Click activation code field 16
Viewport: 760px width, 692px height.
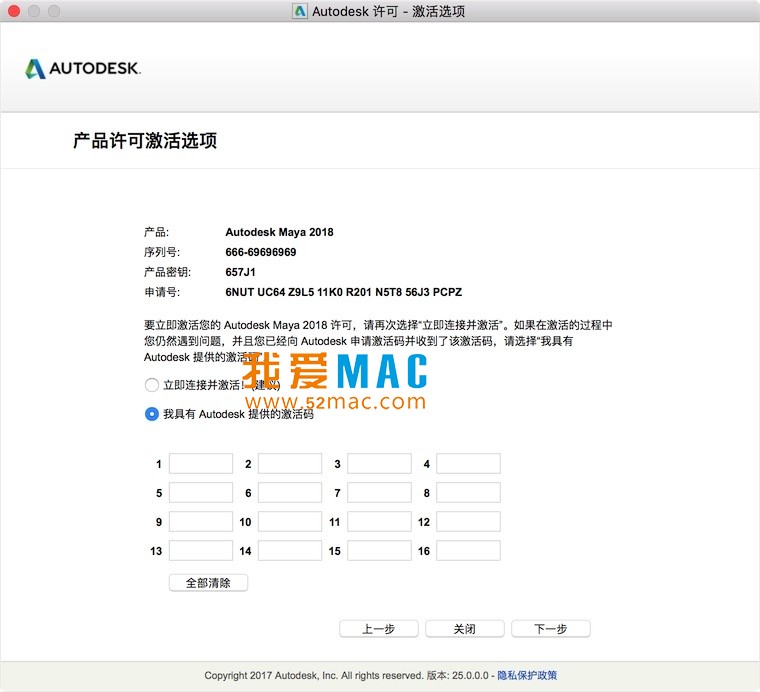pyautogui.click(x=469, y=551)
